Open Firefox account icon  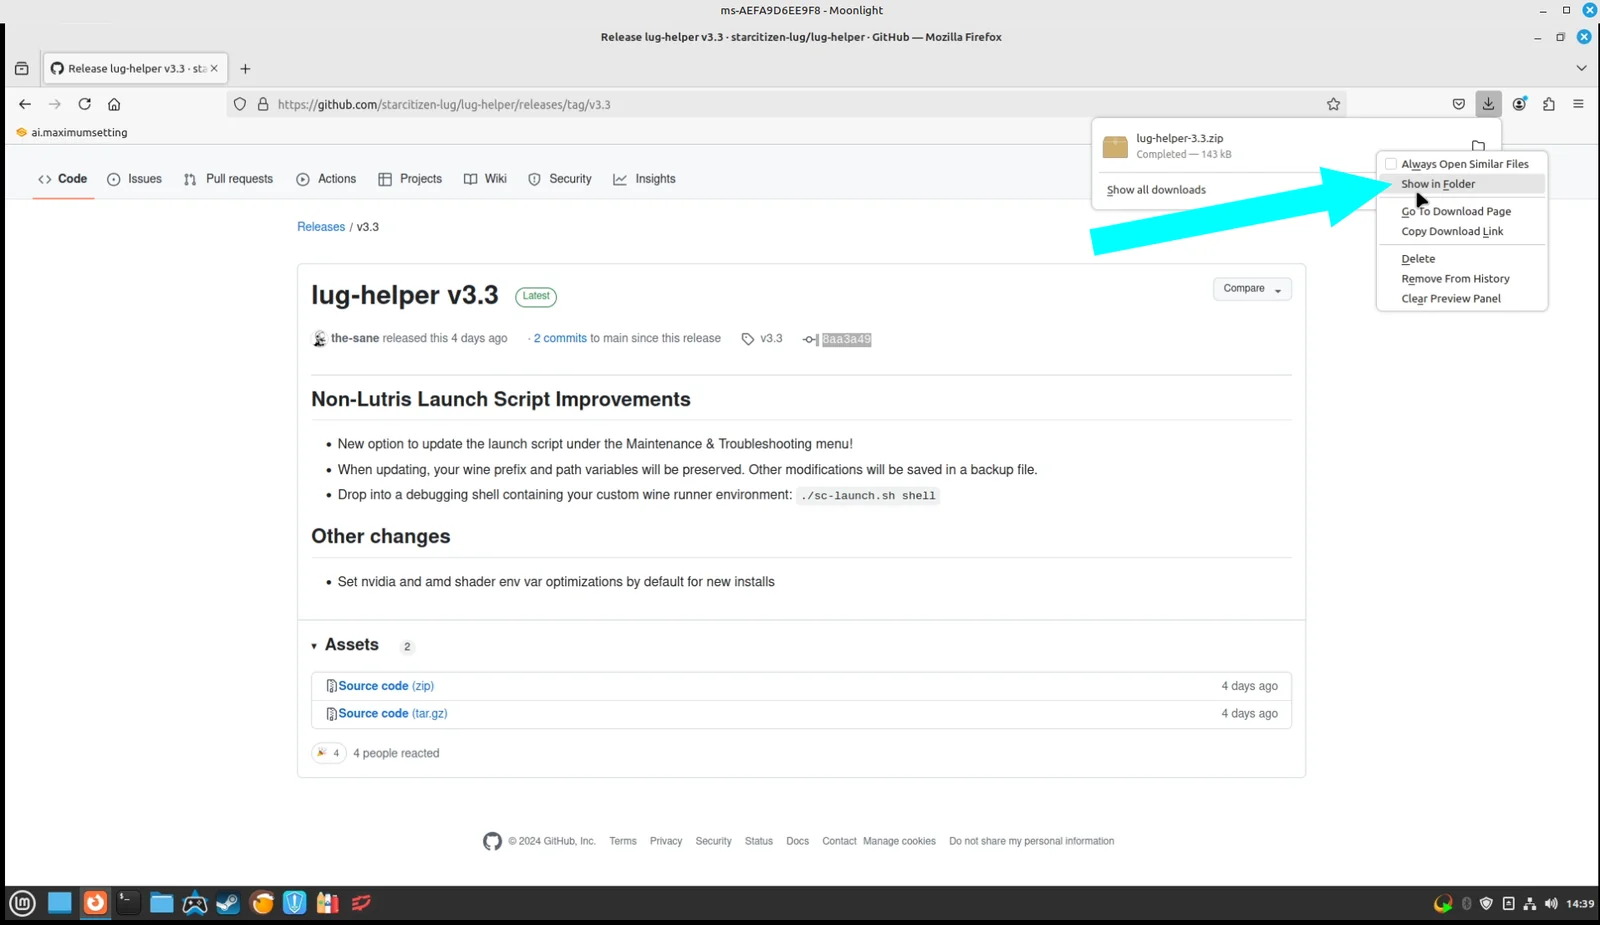pos(1519,104)
